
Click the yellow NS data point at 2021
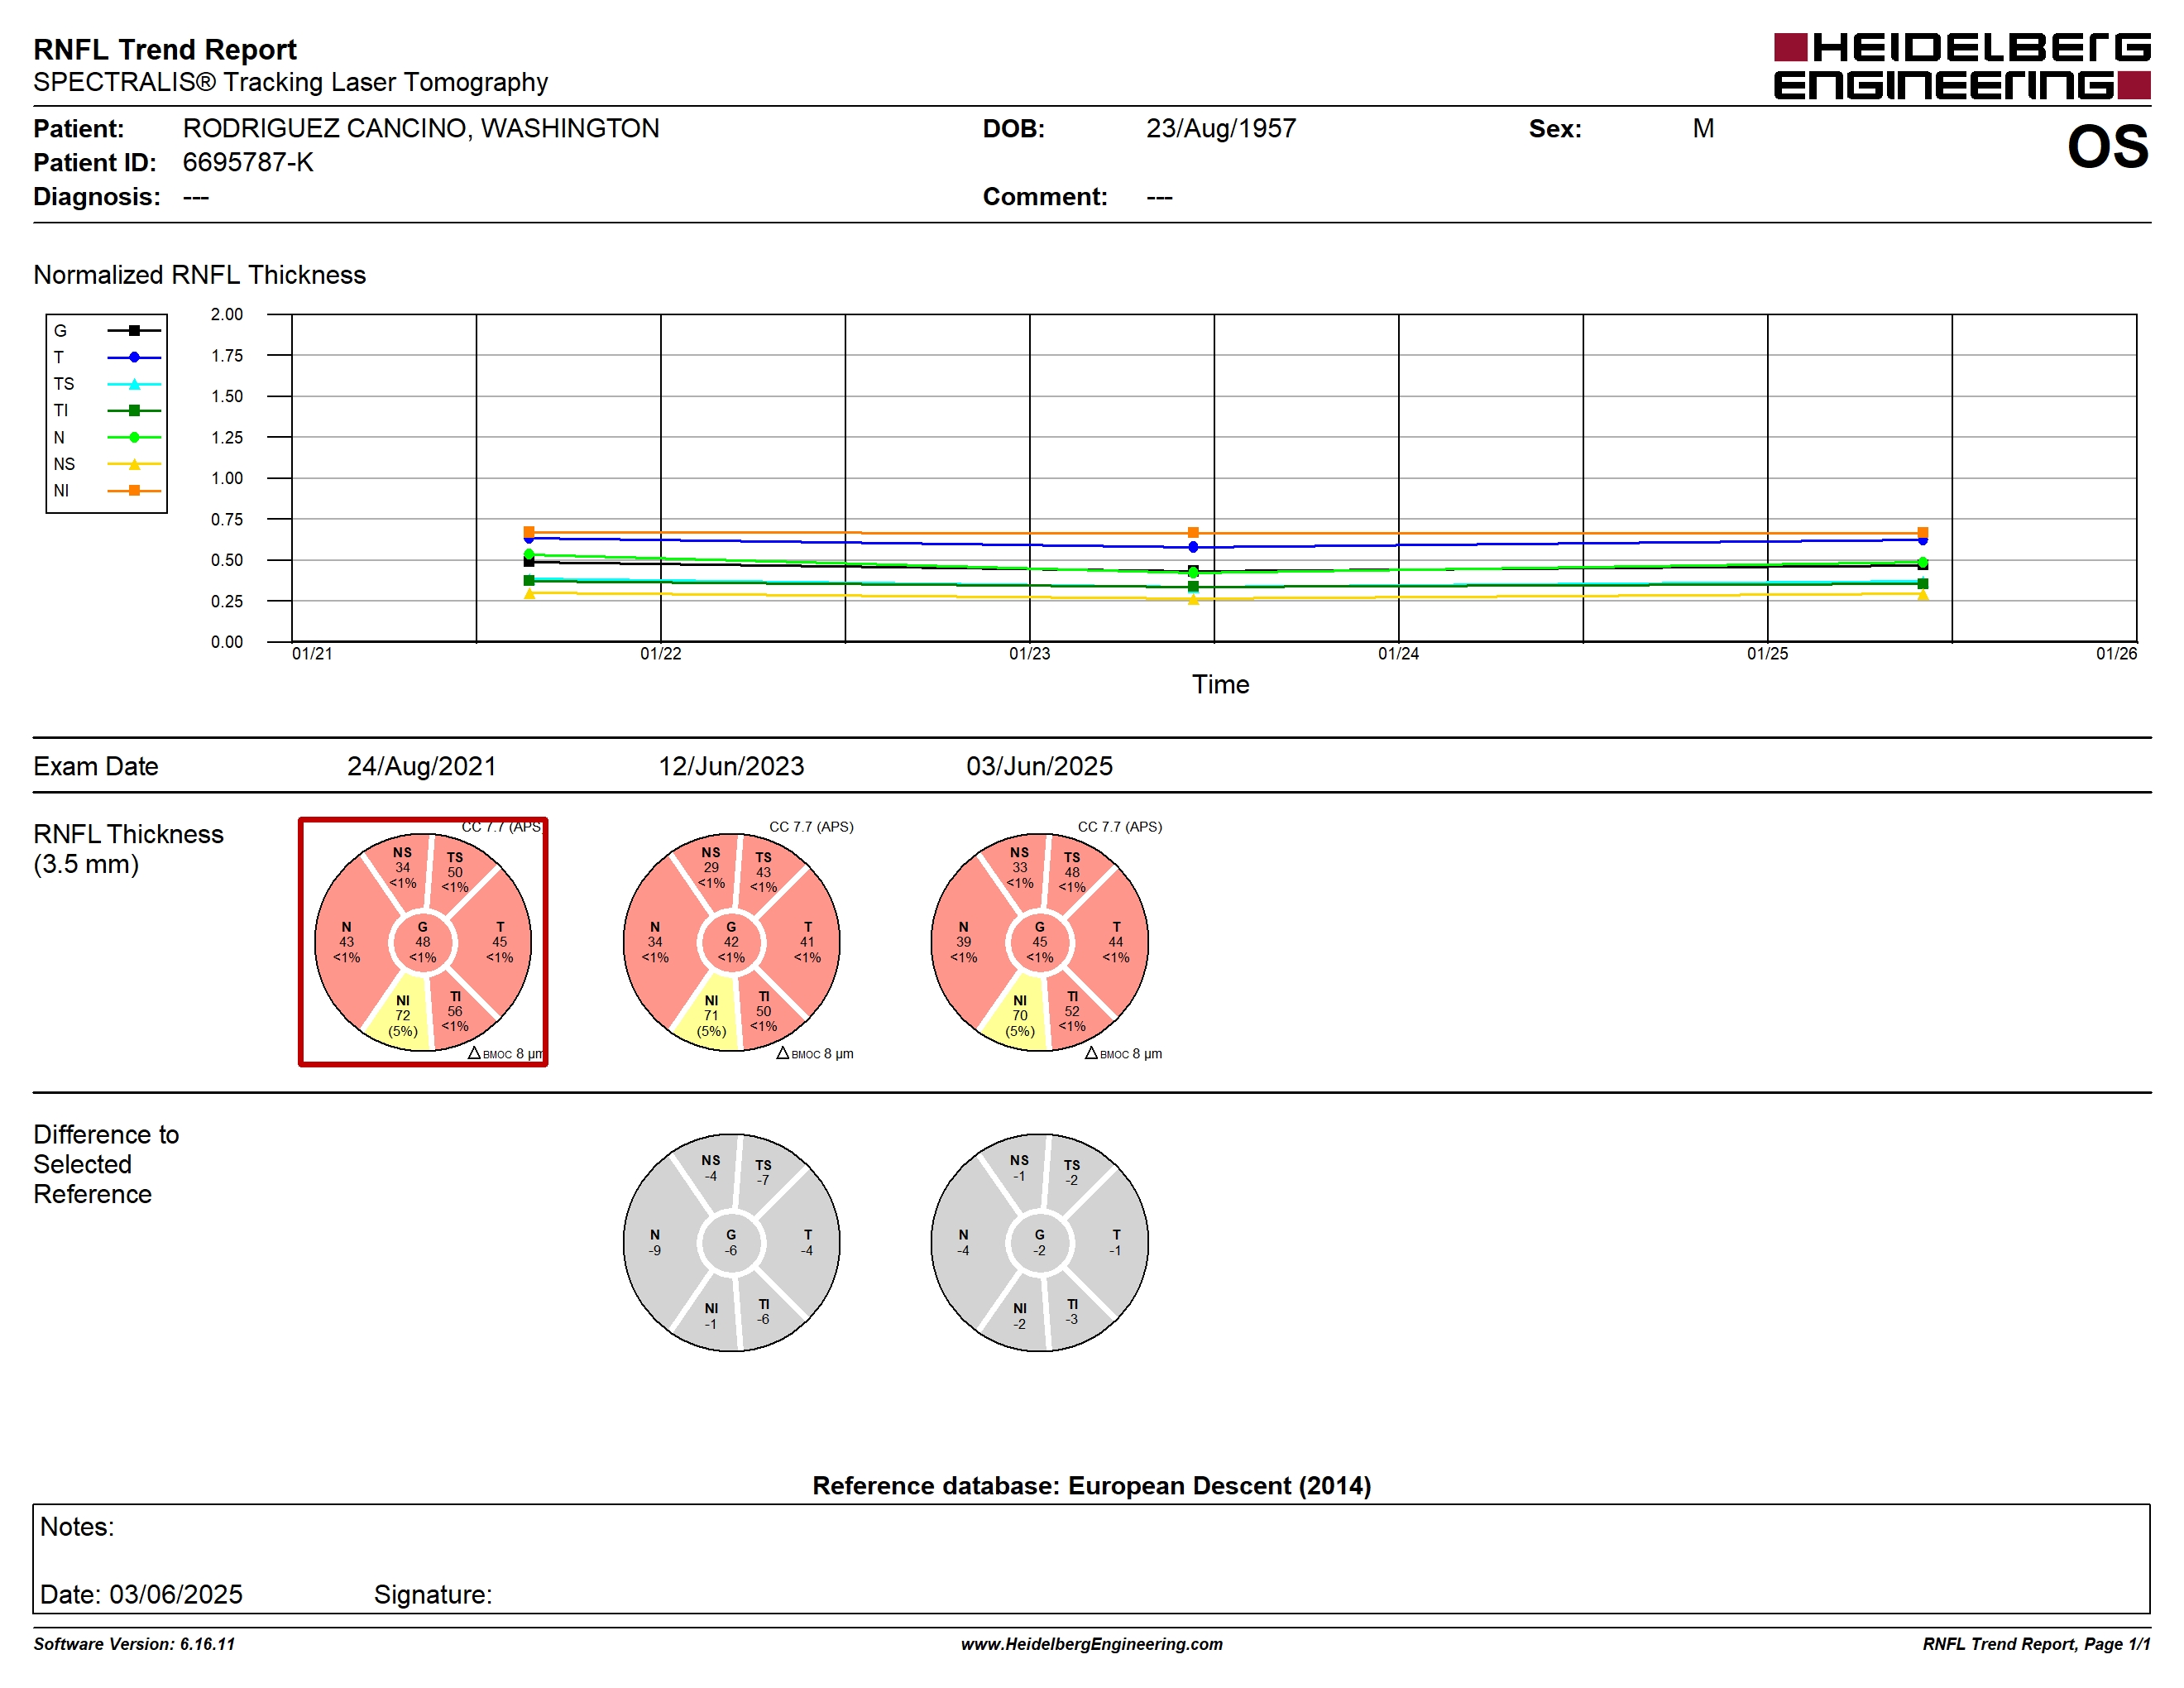click(x=529, y=594)
